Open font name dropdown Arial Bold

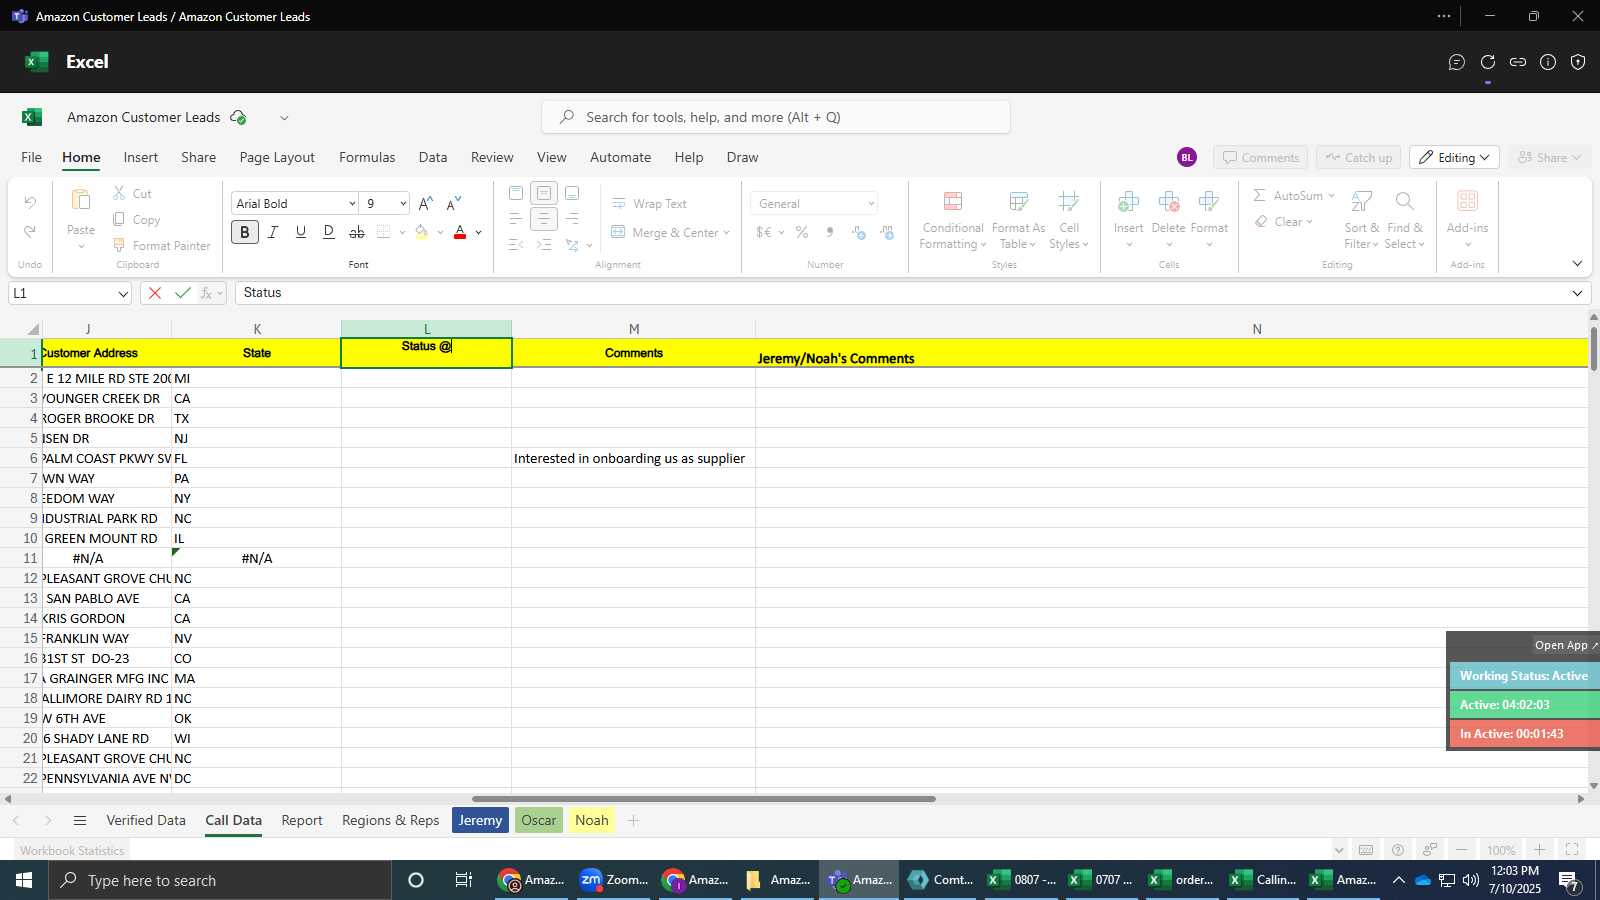(352, 204)
